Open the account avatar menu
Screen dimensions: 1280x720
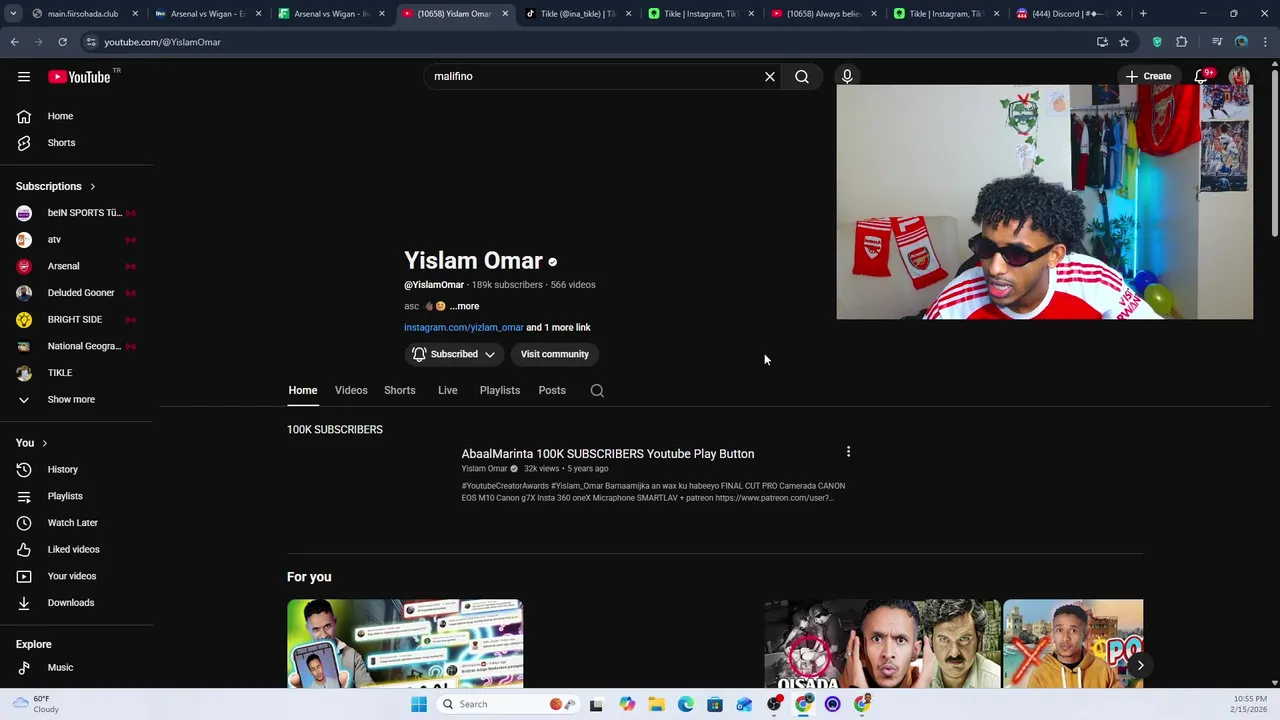click(x=1239, y=77)
